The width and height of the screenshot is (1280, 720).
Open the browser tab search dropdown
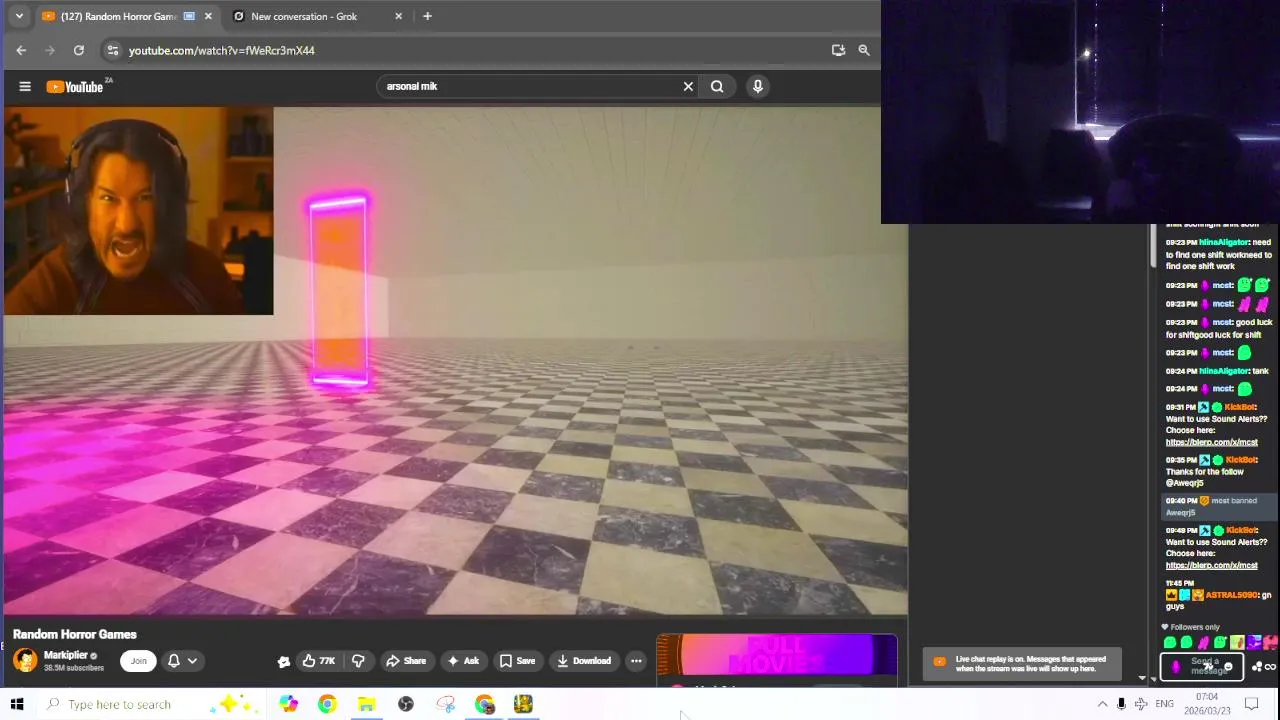[x=18, y=16]
